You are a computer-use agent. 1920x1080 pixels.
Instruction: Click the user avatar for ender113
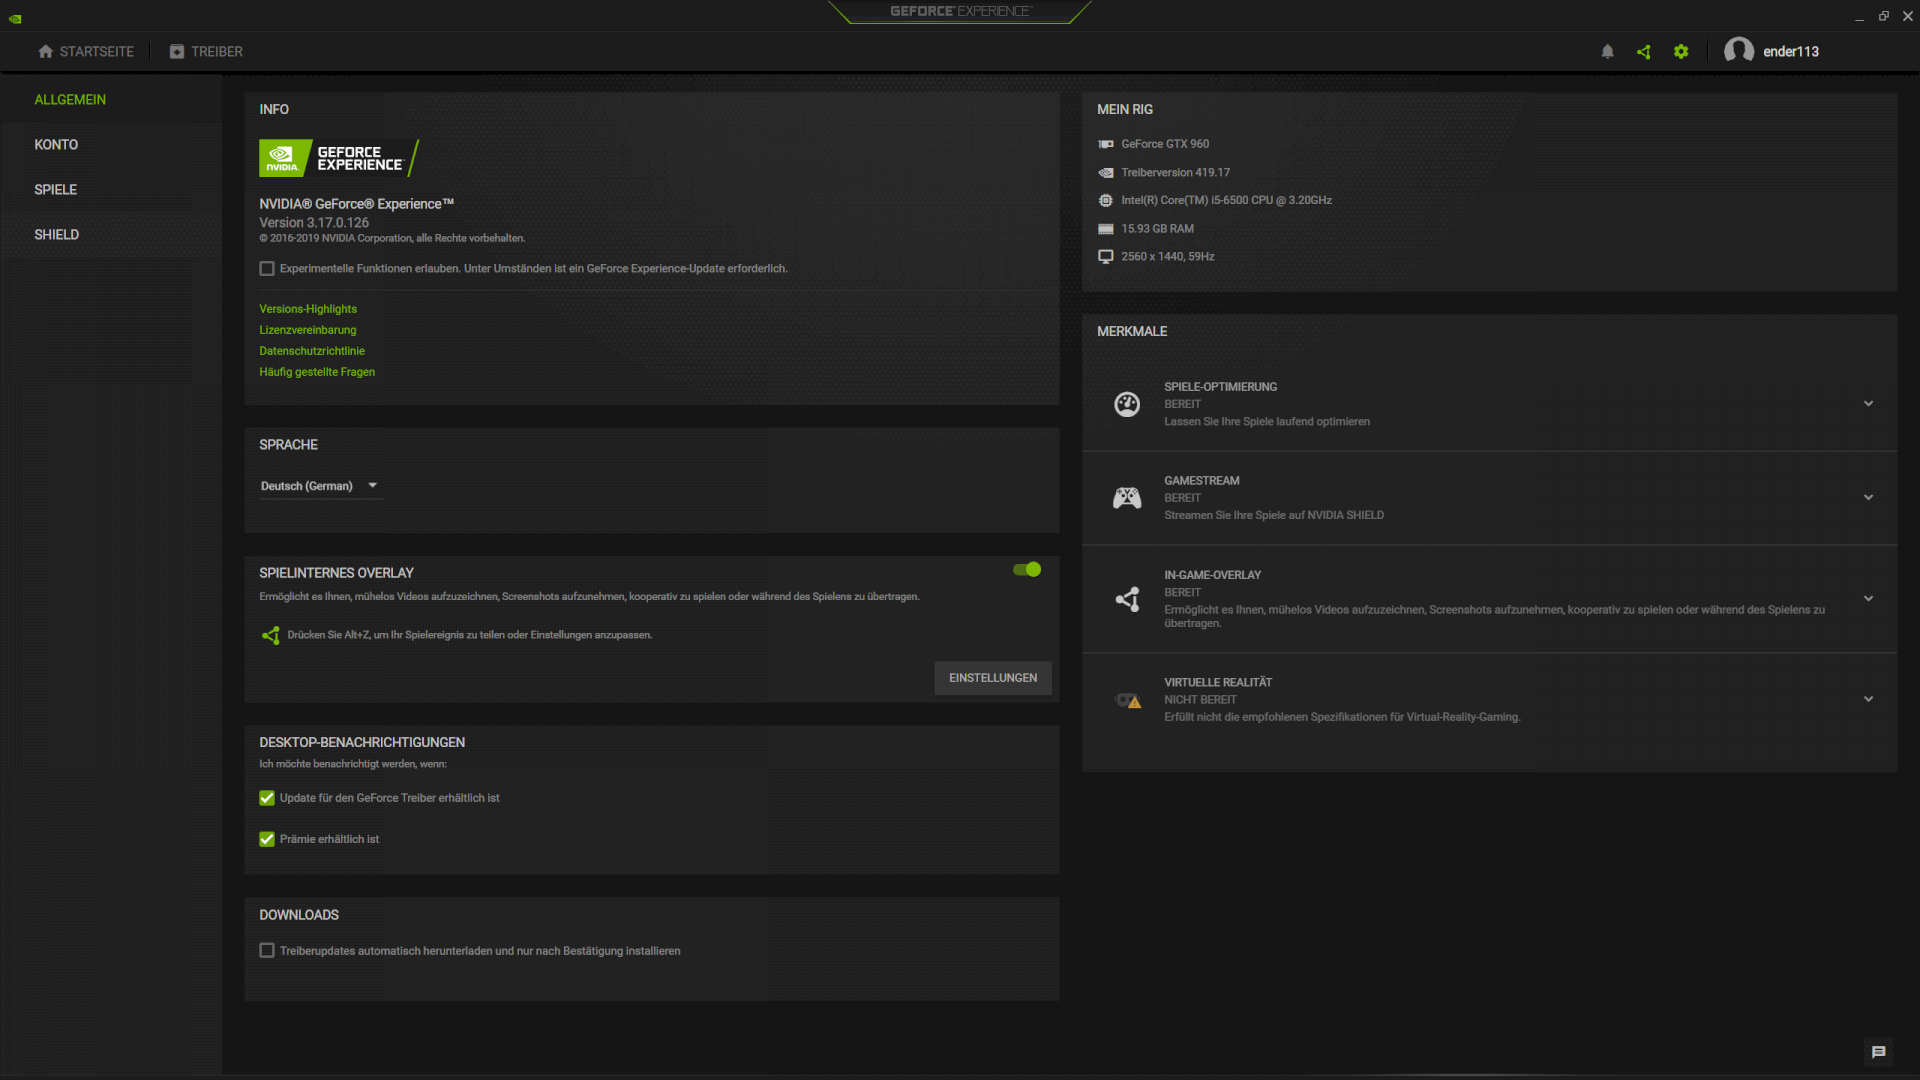pos(1739,51)
